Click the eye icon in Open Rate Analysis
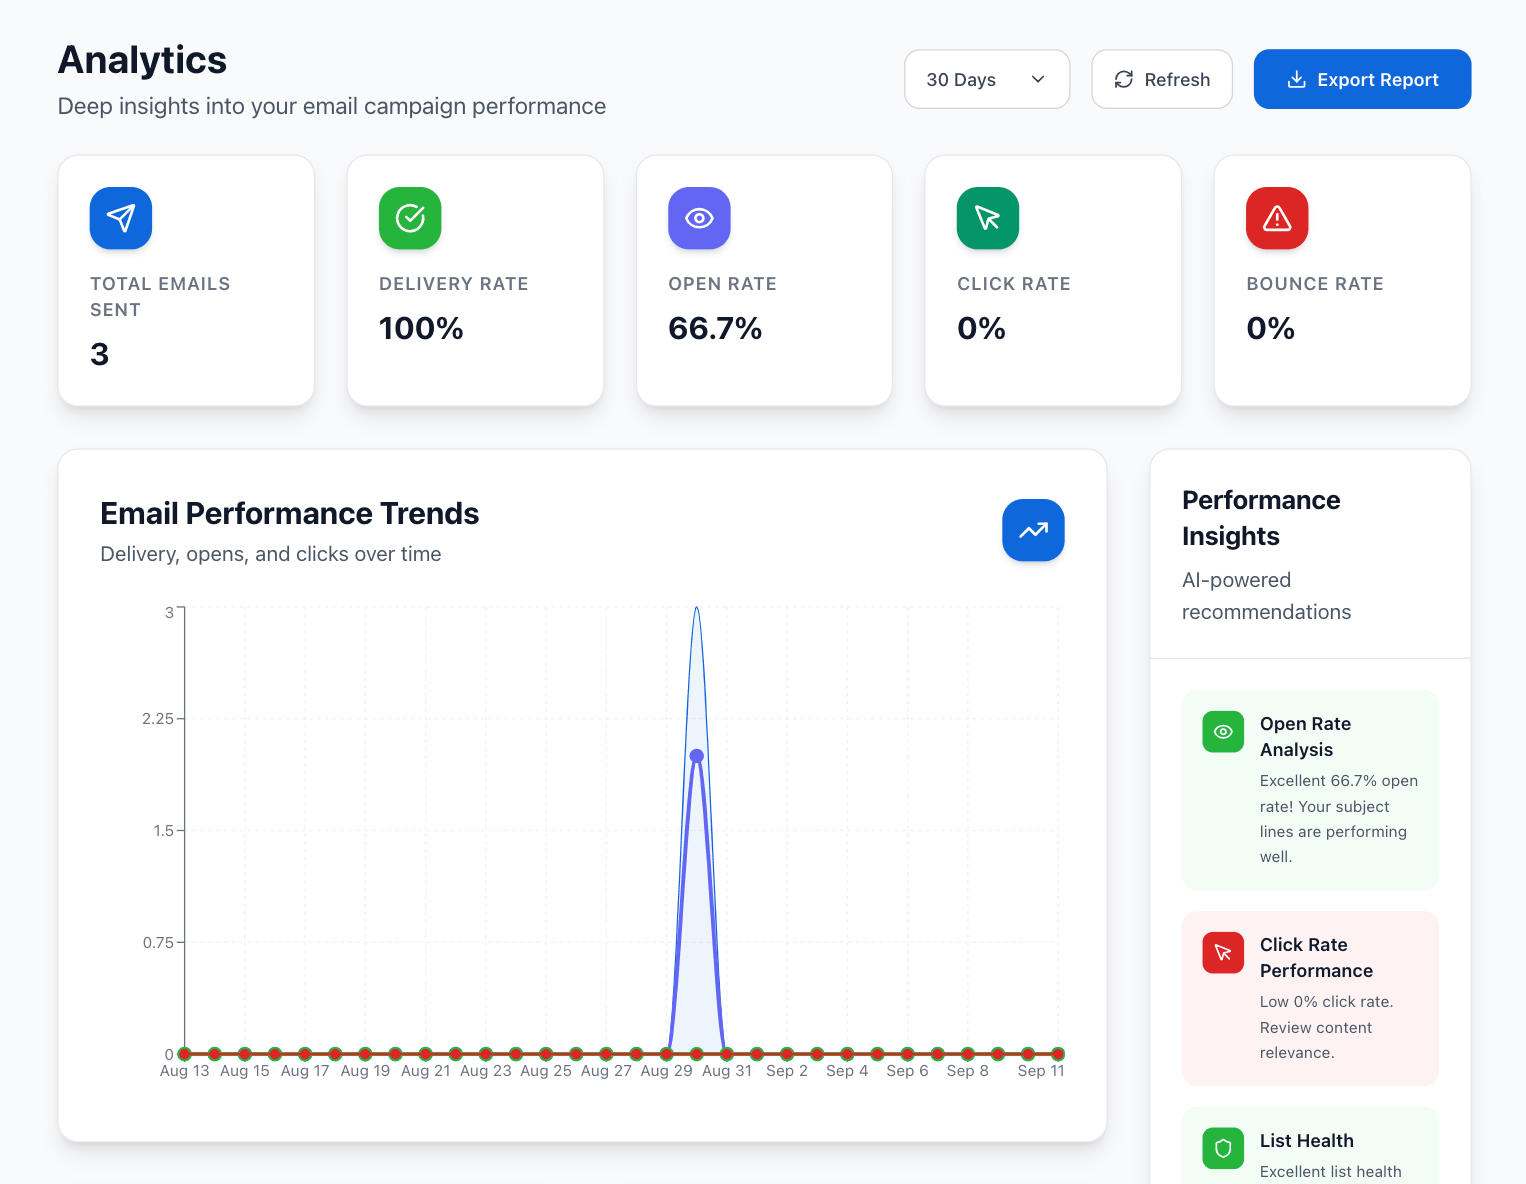 coord(1223,732)
